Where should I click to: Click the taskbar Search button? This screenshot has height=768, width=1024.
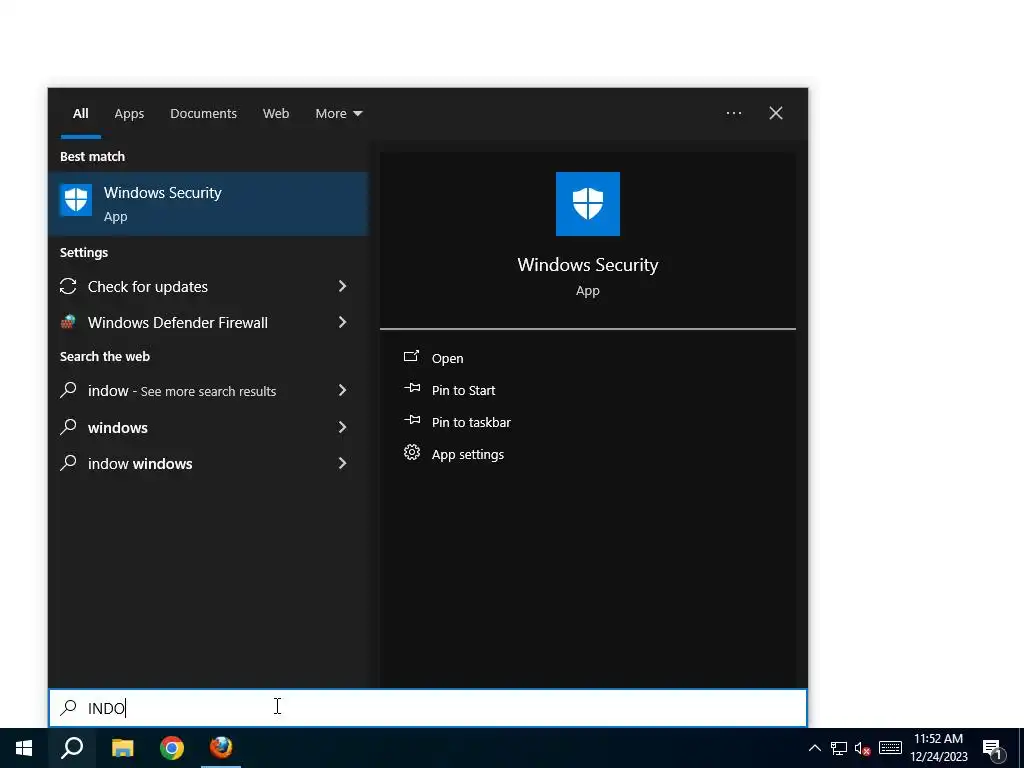pyautogui.click(x=72, y=748)
